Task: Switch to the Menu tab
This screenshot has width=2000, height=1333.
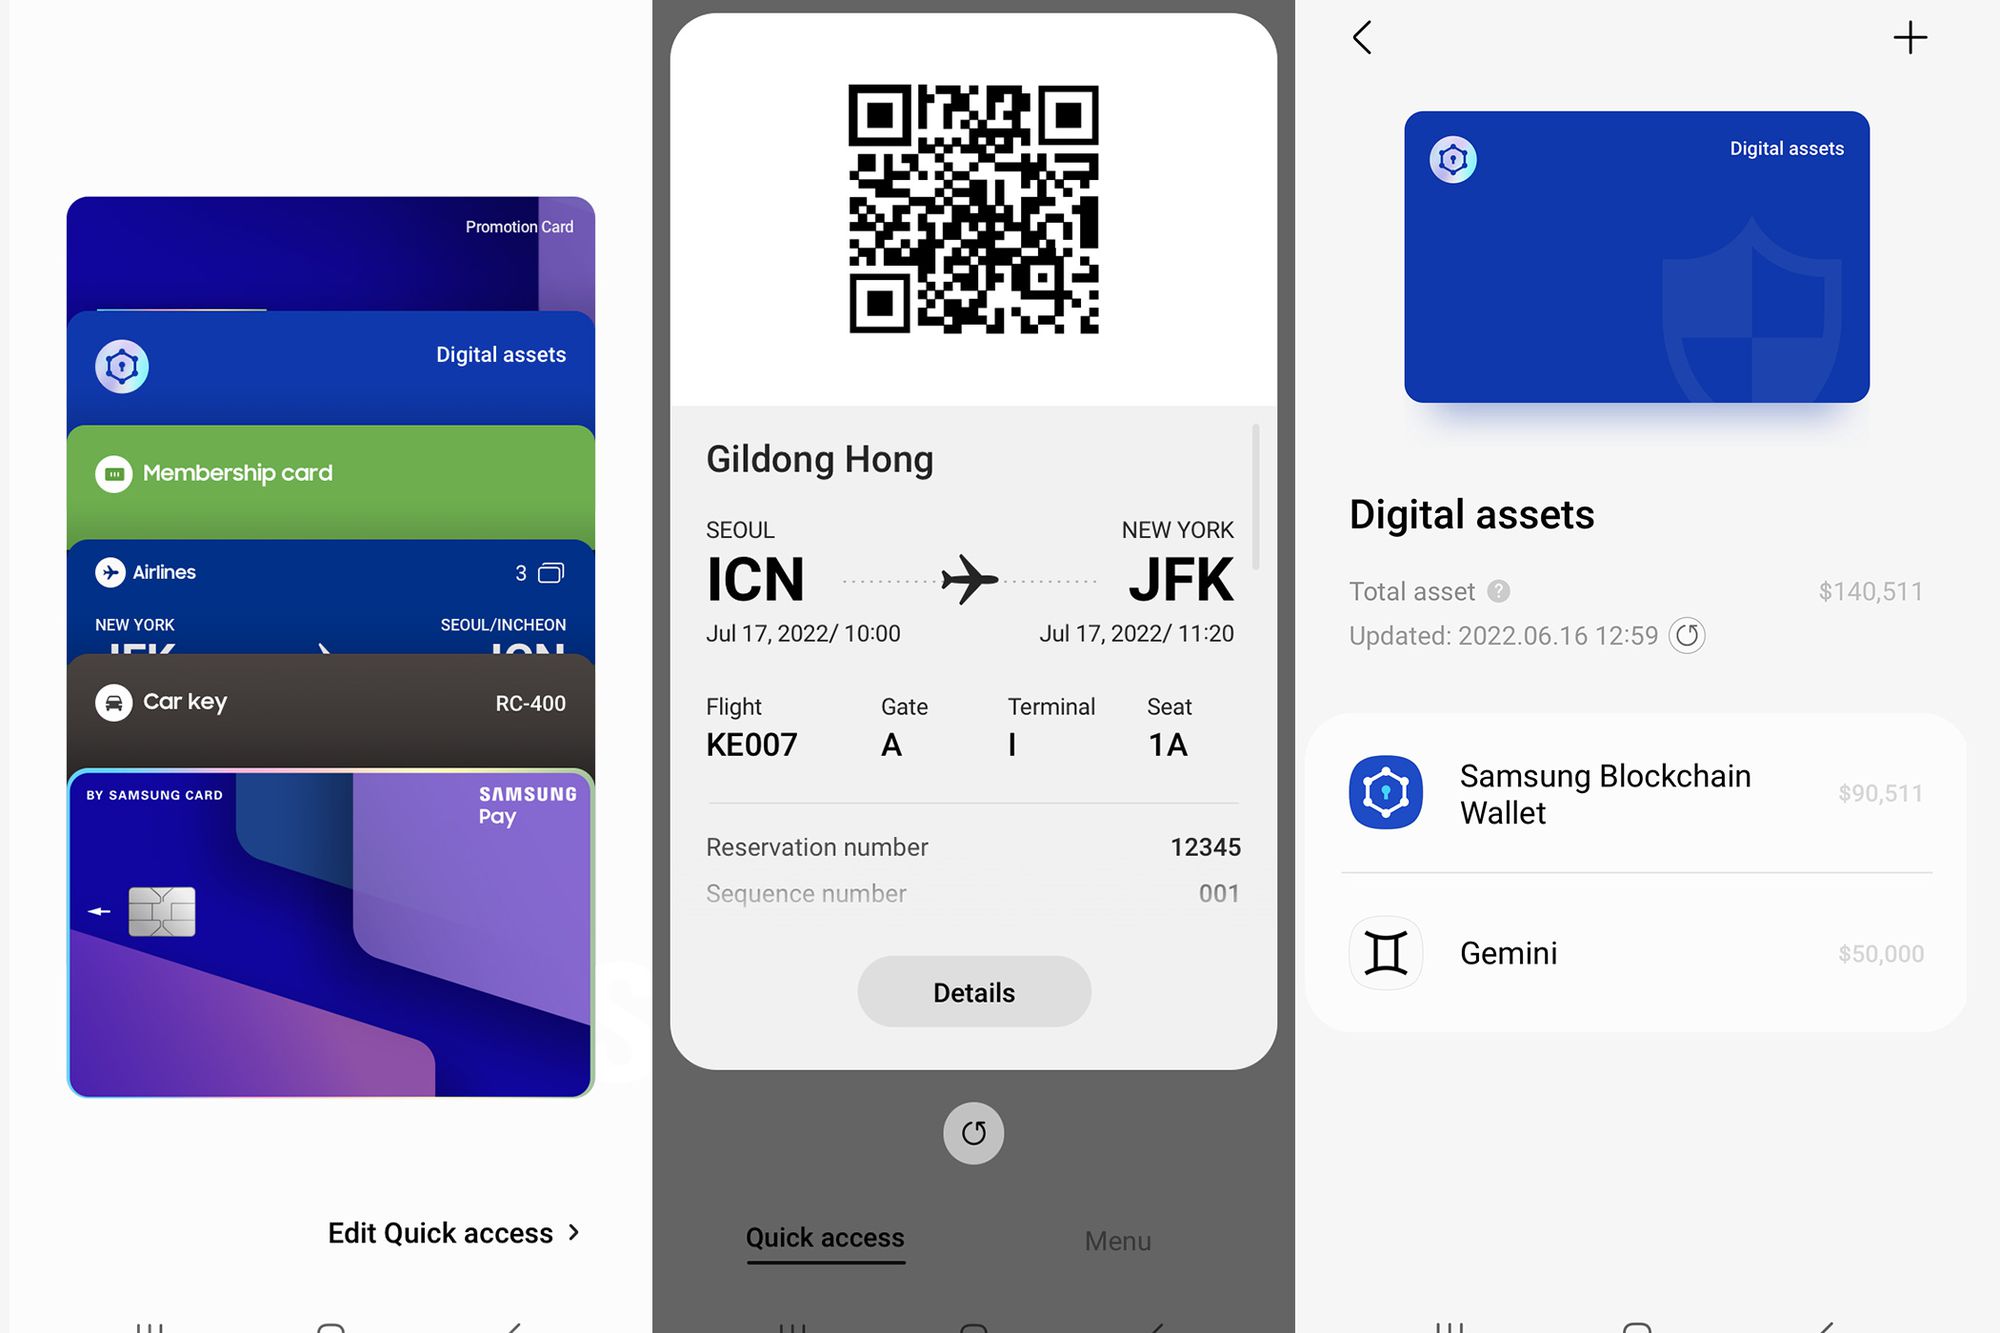Action: [1118, 1235]
